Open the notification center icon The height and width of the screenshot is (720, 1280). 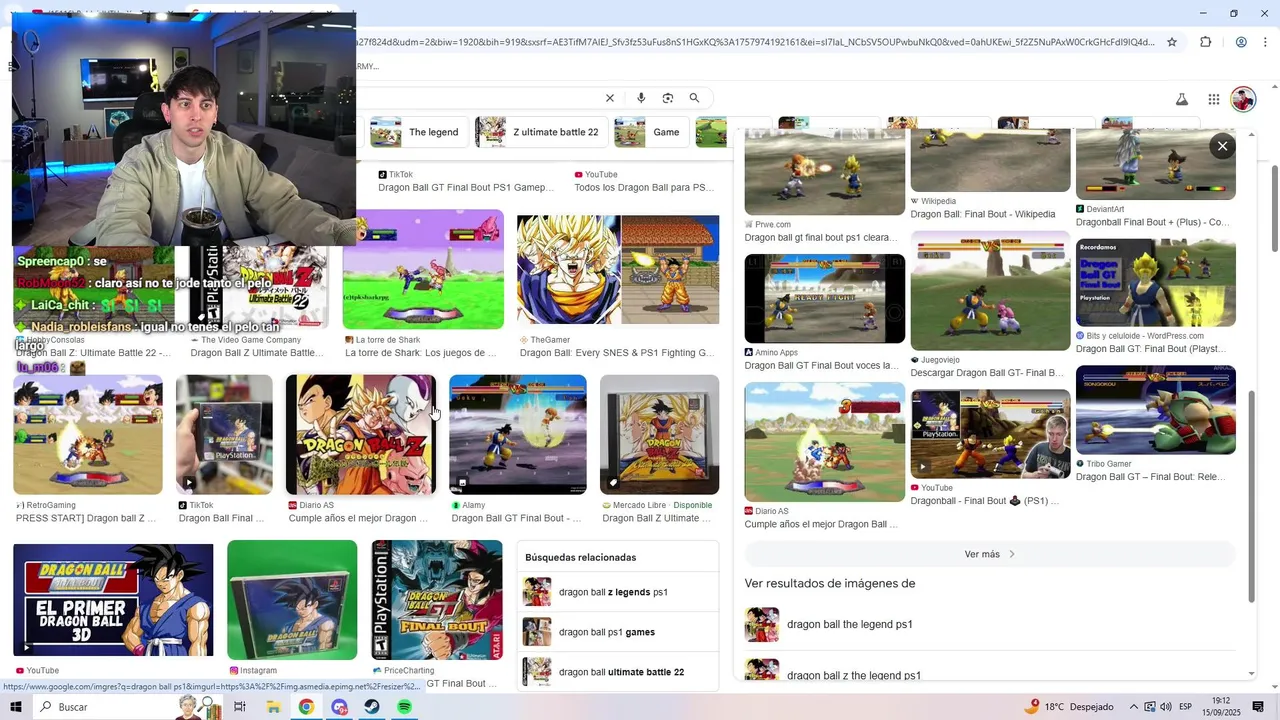pyautogui.click(x=1258, y=707)
